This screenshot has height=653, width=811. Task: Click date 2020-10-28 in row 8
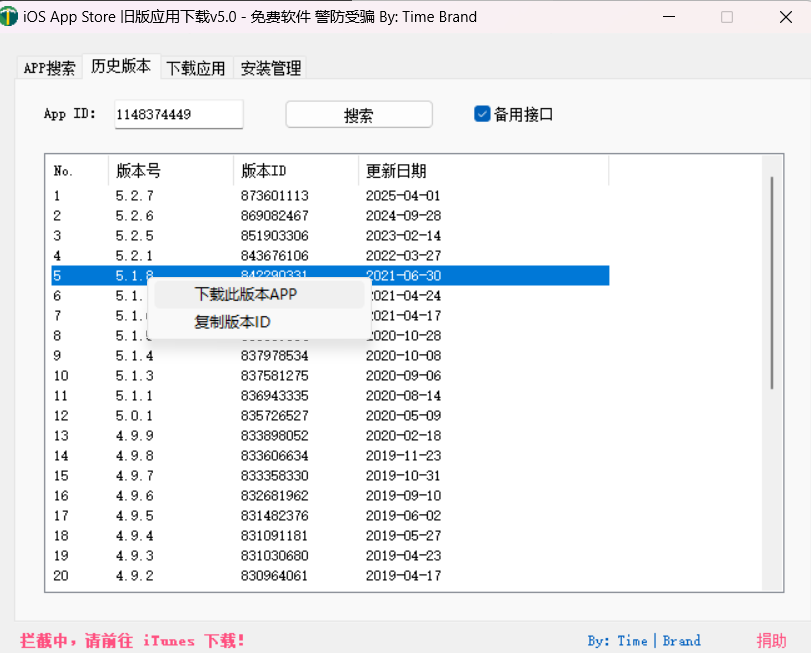tap(407, 336)
